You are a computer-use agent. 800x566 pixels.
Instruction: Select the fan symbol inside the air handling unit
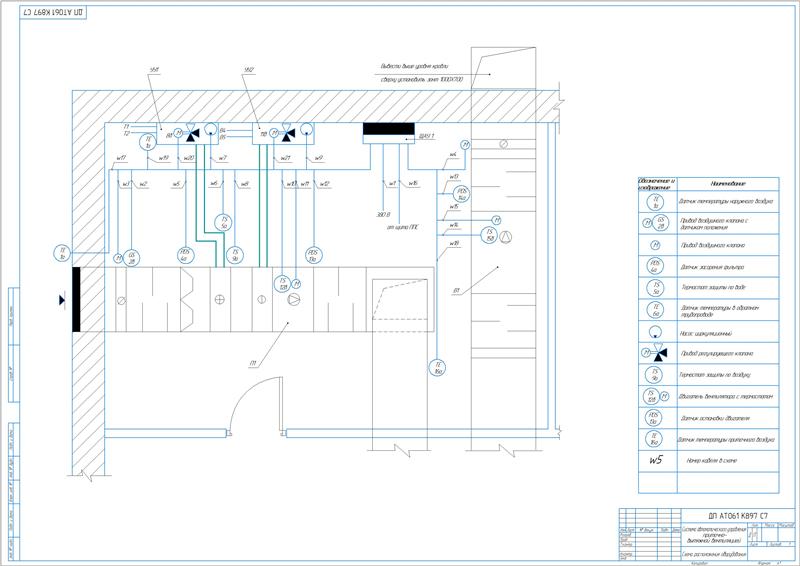tap(294, 300)
